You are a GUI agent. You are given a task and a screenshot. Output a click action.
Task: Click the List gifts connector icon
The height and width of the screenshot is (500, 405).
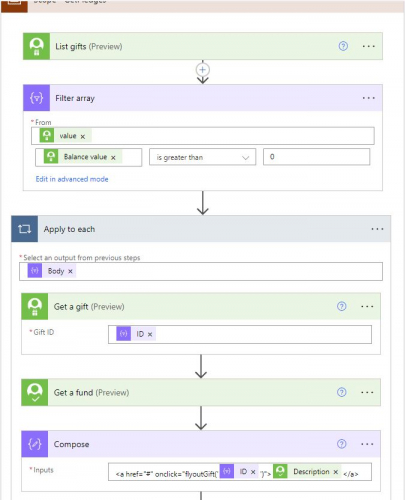37,46
